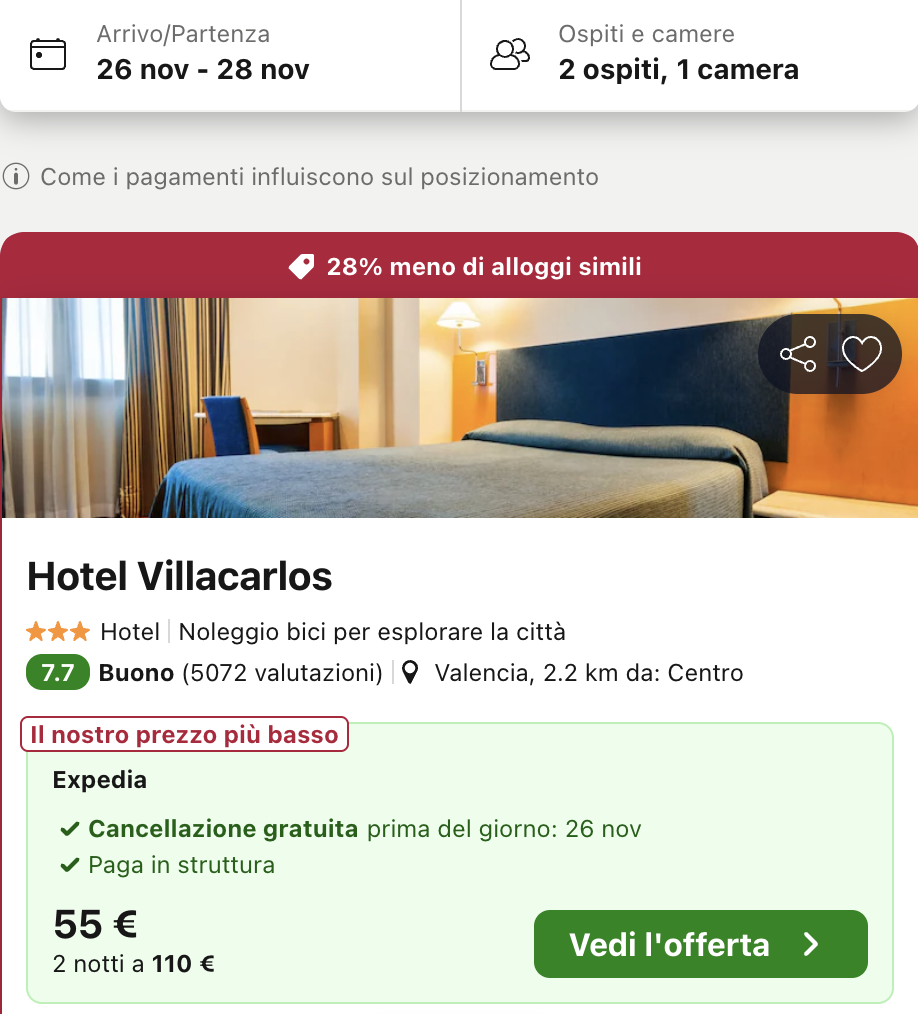Click the info icon about payment influence on ranking
918x1014 pixels.
(18, 176)
